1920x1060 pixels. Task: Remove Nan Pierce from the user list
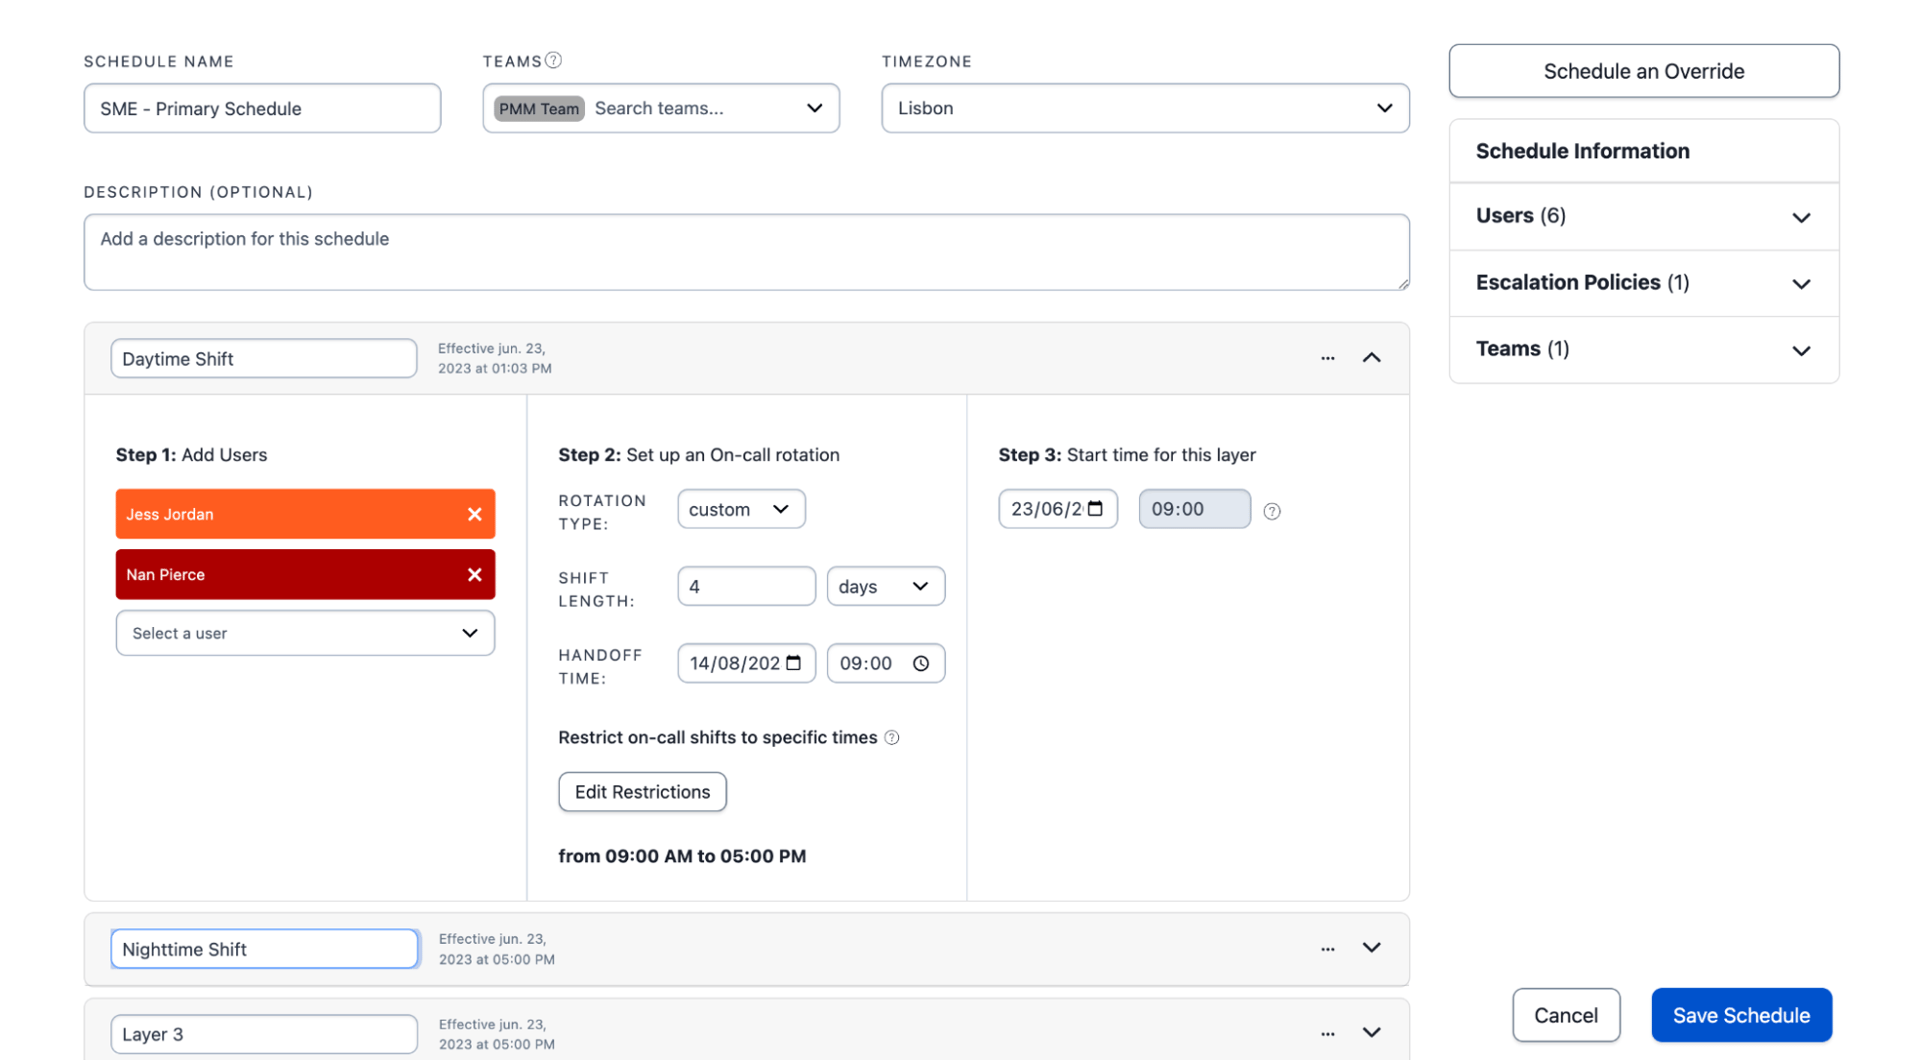click(x=474, y=574)
